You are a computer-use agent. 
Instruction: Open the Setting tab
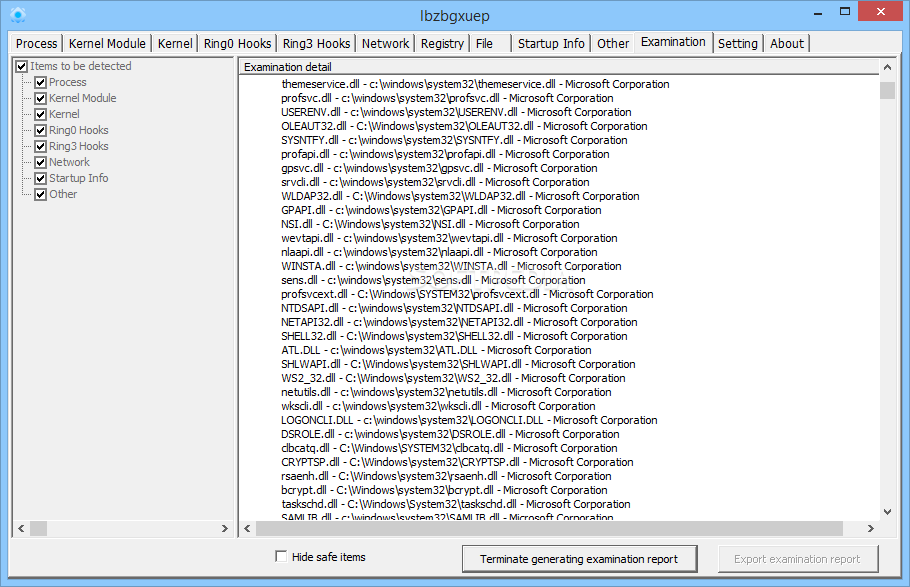[738, 44]
